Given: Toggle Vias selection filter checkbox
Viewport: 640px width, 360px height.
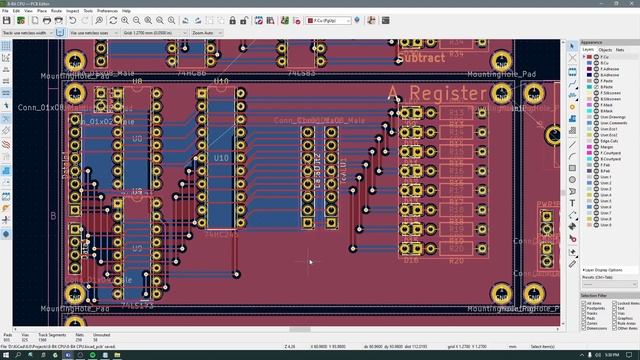Looking at the screenshot, I should pos(614,313).
